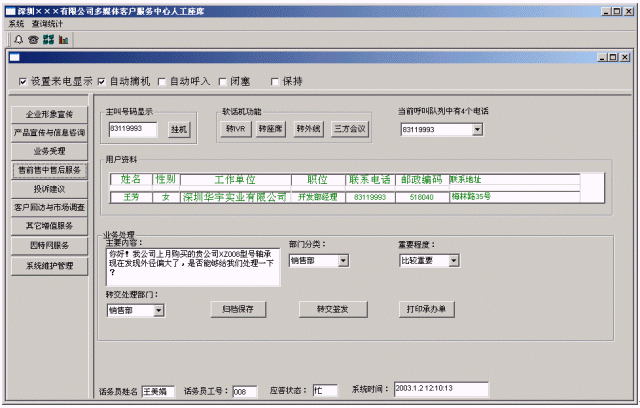Click the bell icon in the toolbar
The width and height of the screenshot is (640, 408).
[x=18, y=40]
